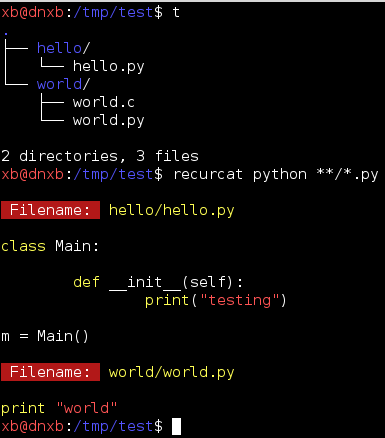Click the 'hello/' directory in the tree
The image size is (385, 438).
tap(63, 48)
